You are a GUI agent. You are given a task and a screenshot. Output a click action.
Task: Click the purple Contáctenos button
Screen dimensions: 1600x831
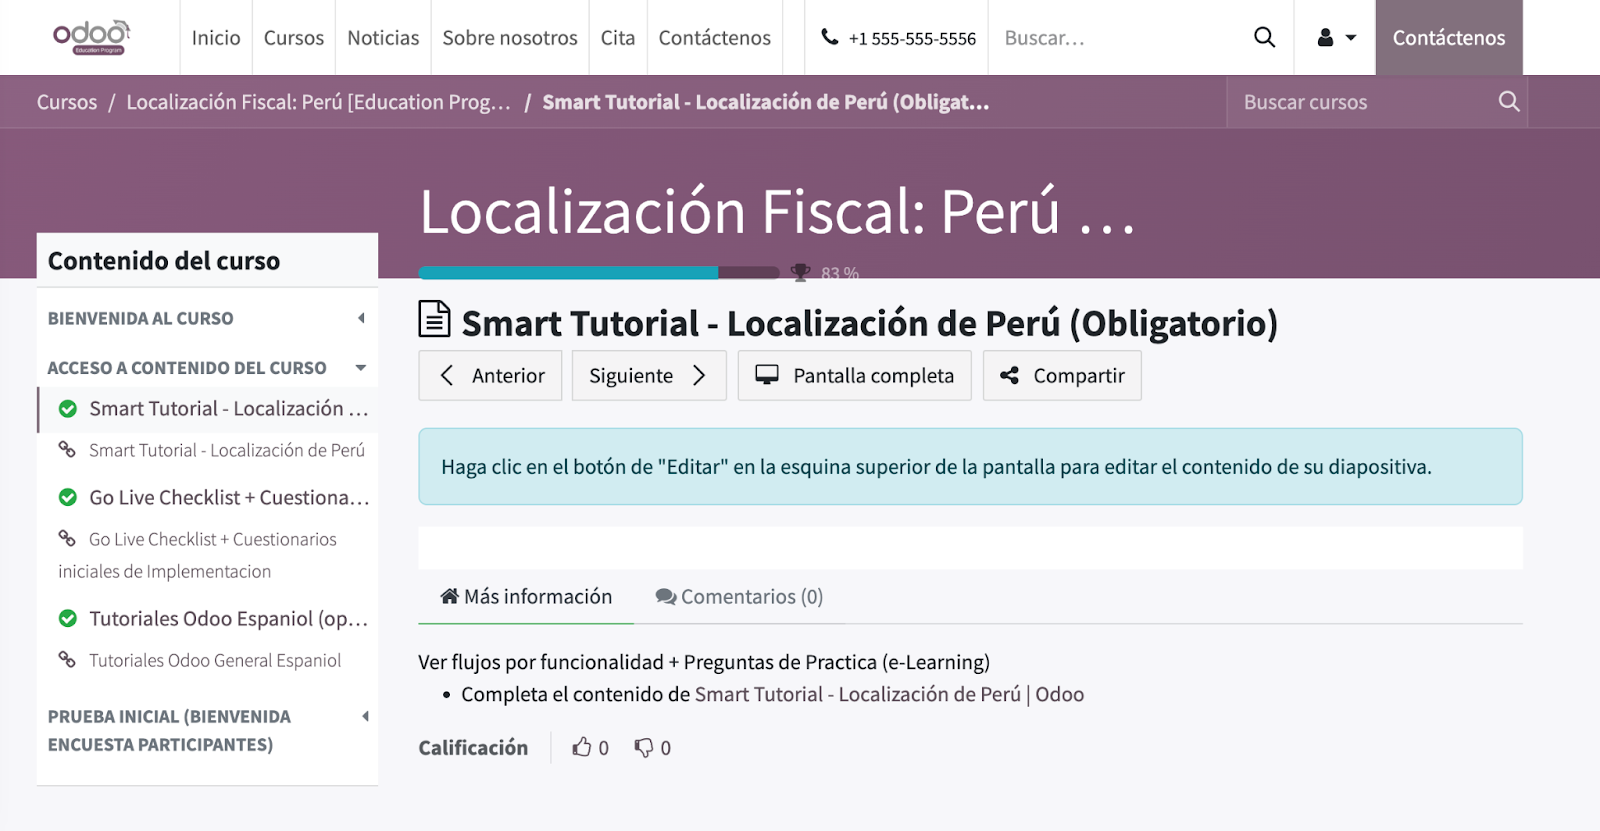point(1449,37)
